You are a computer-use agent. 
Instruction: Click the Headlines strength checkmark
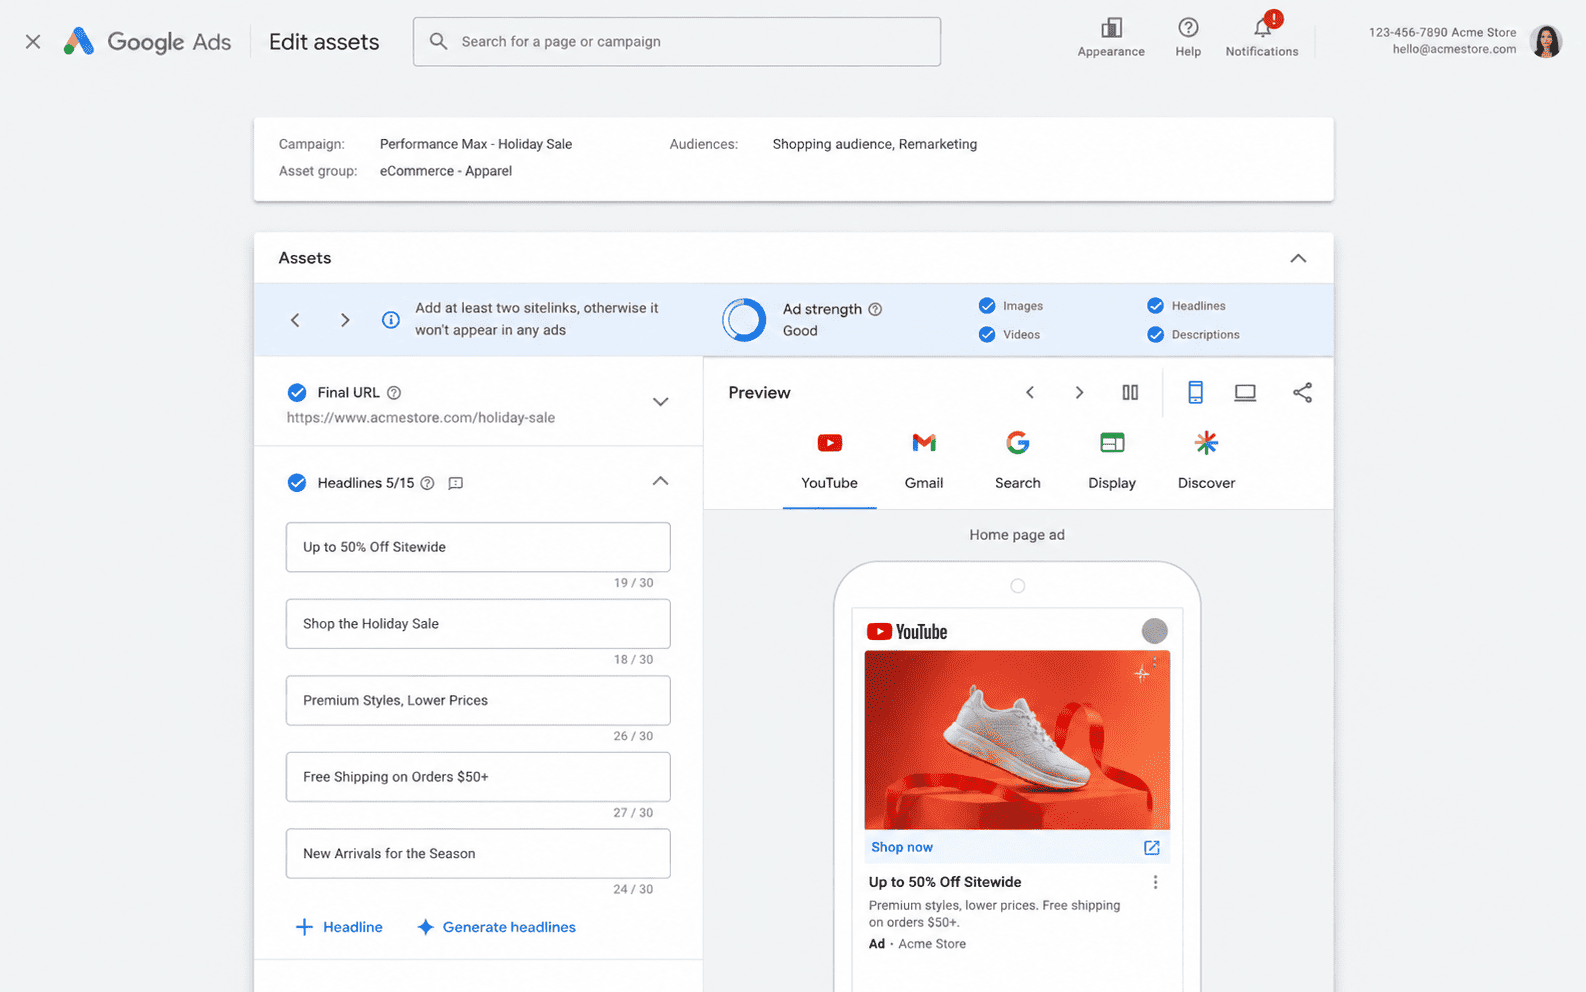click(x=1155, y=306)
